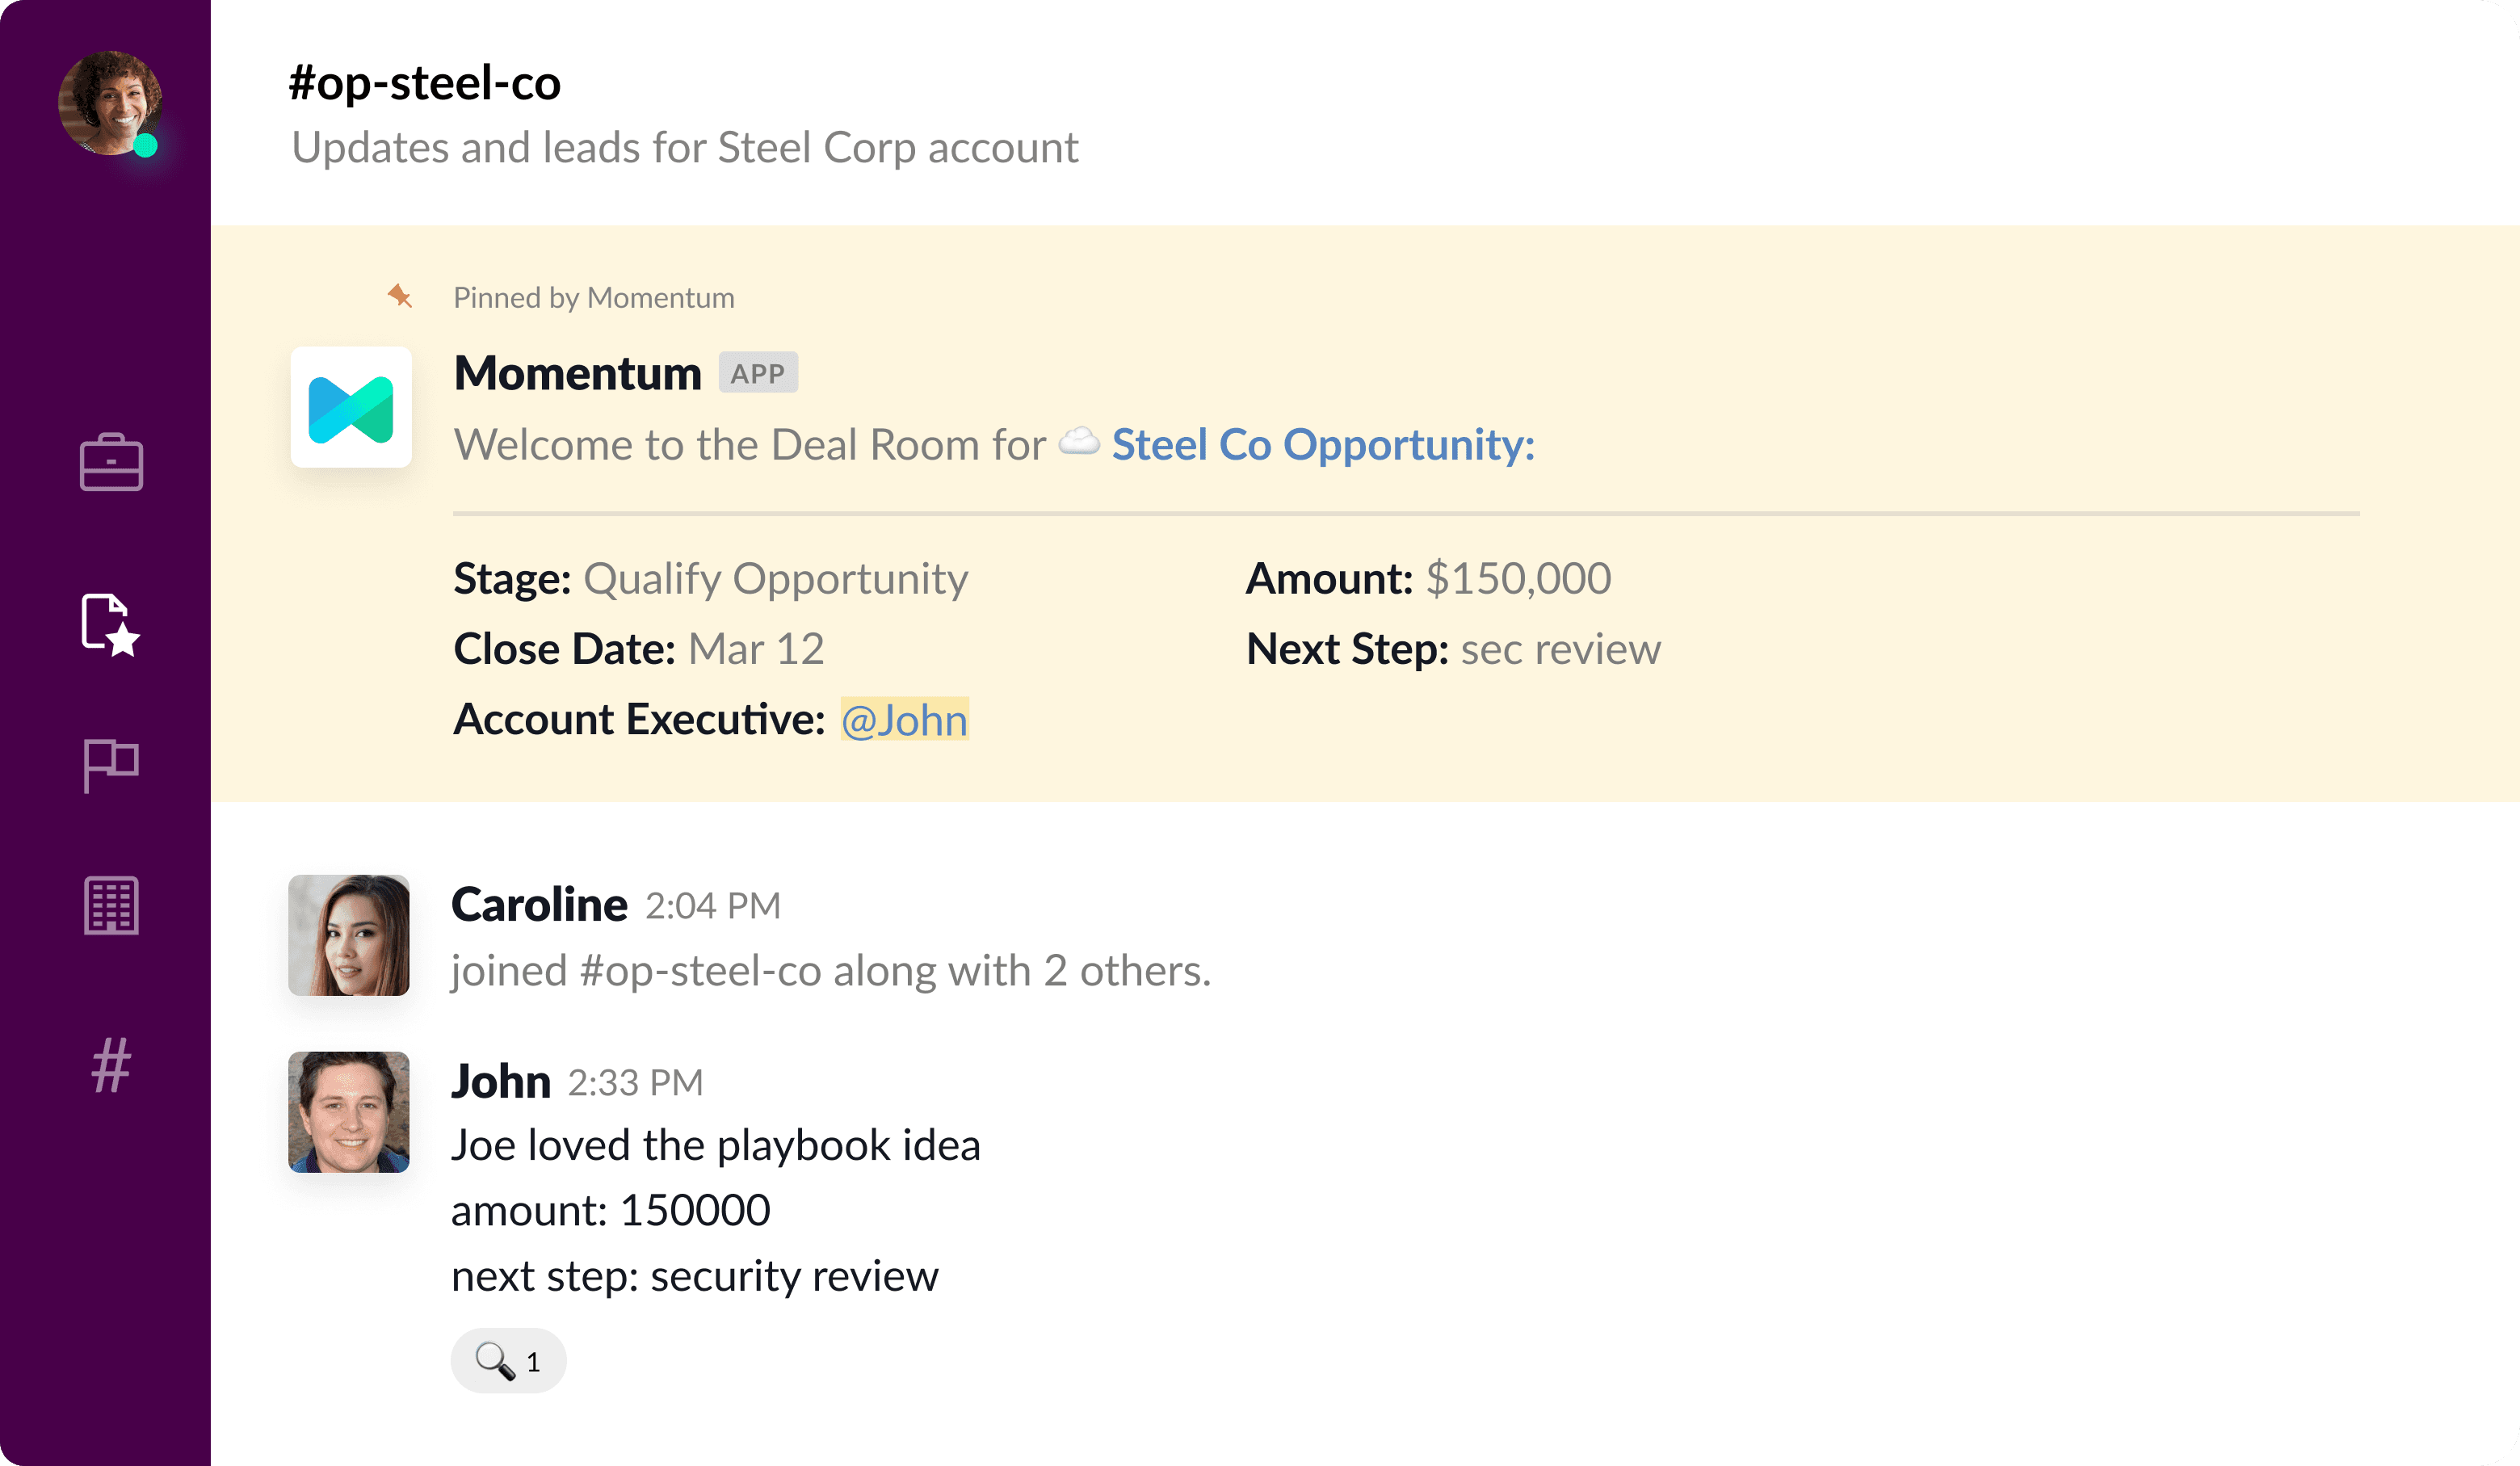Click the Momentum sender name
This screenshot has height=1466, width=2520.
(578, 373)
